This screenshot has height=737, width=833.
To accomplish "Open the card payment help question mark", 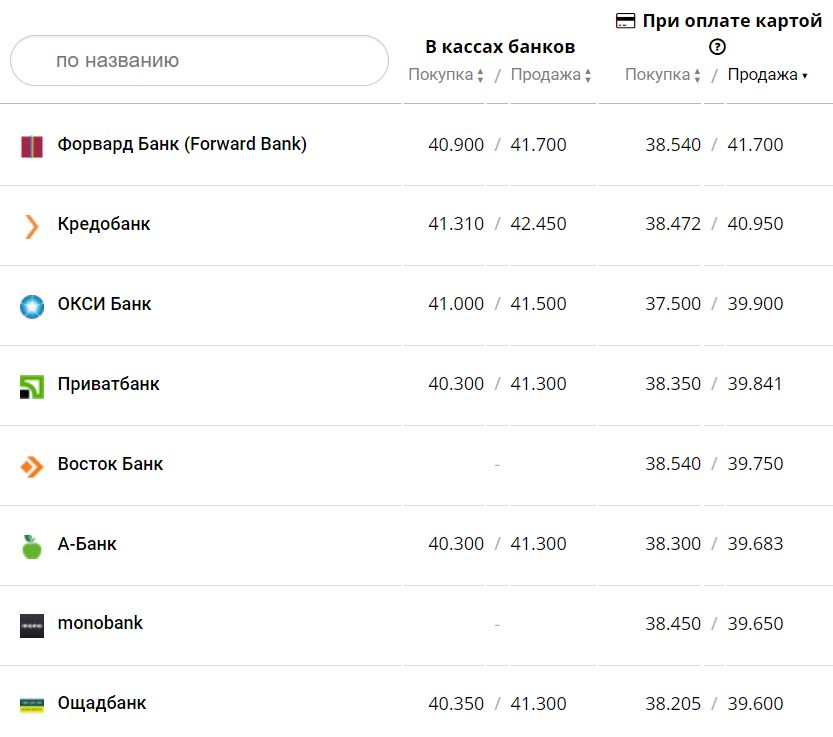I will (717, 46).
